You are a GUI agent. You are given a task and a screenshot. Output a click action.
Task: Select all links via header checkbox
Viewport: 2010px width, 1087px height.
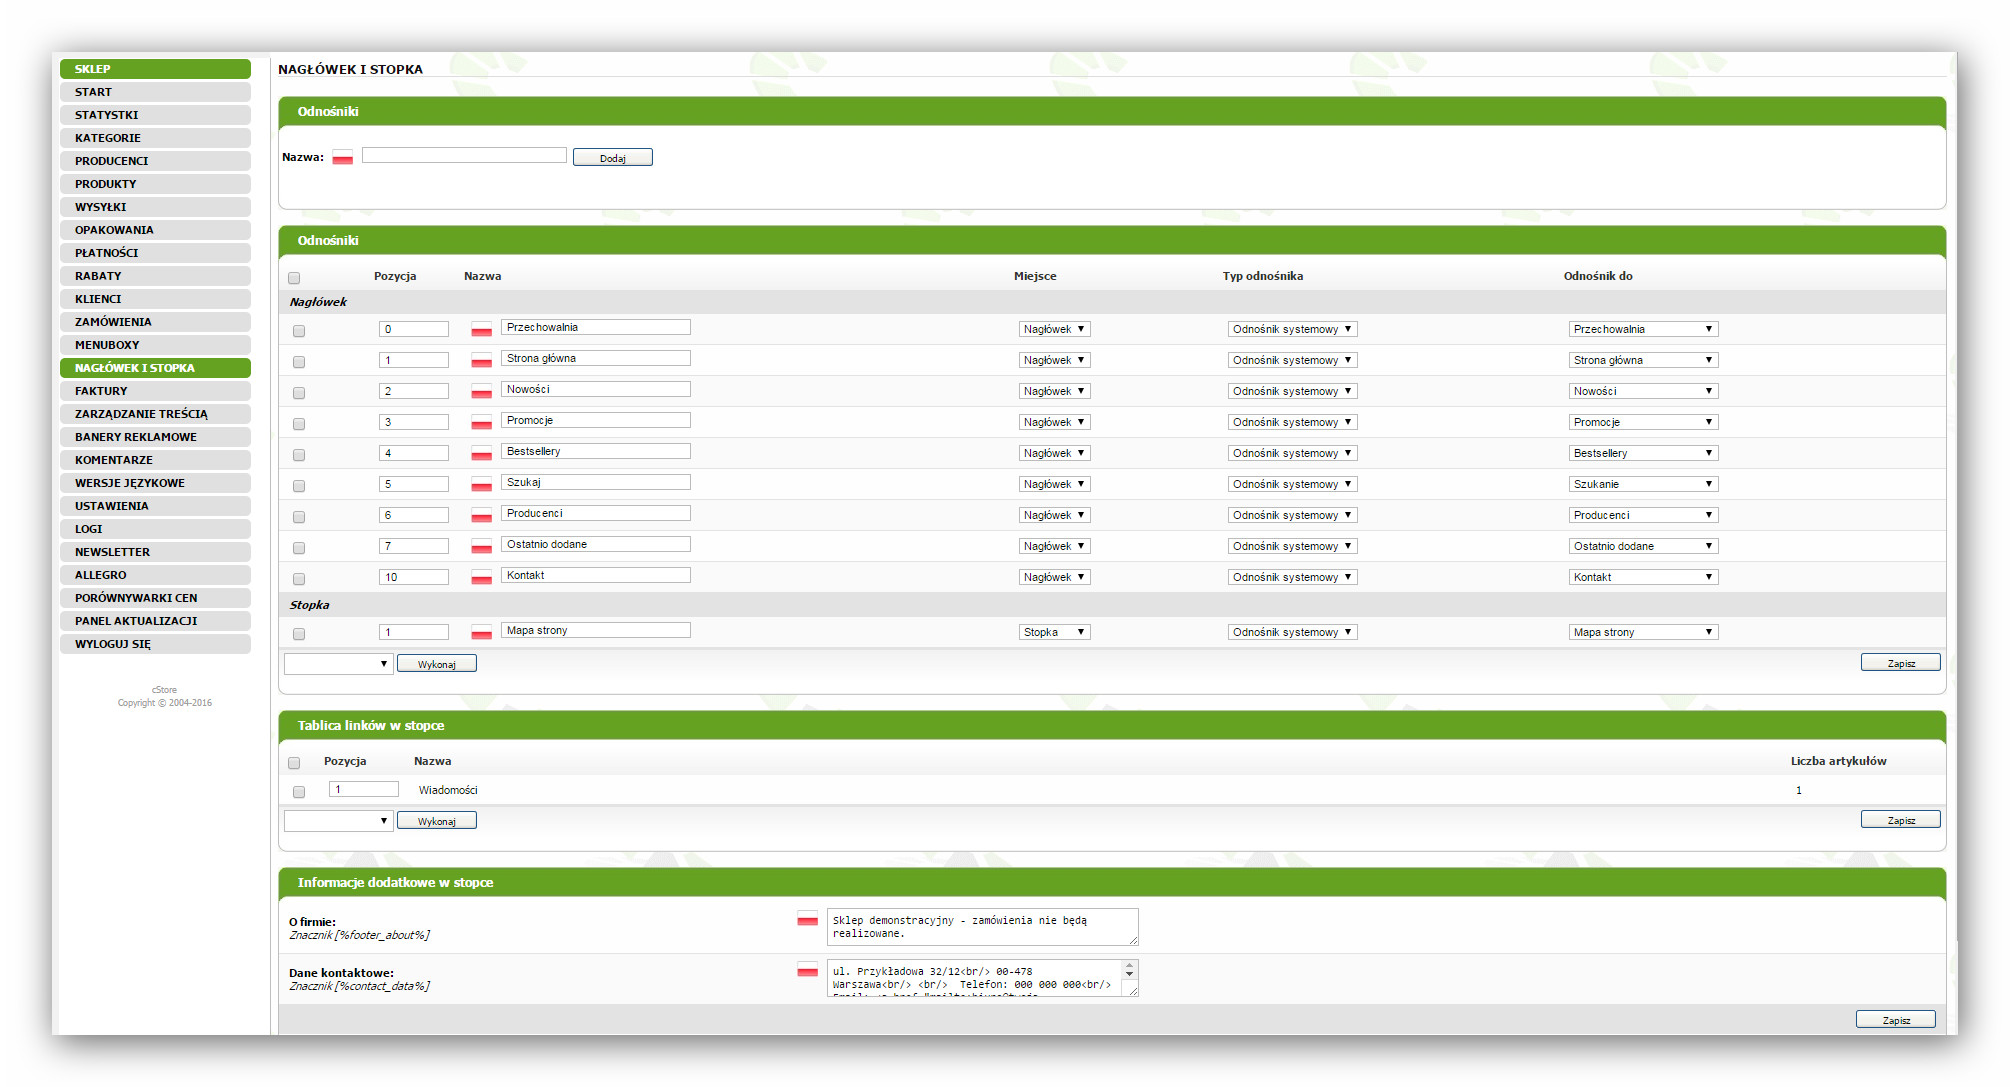tap(294, 278)
